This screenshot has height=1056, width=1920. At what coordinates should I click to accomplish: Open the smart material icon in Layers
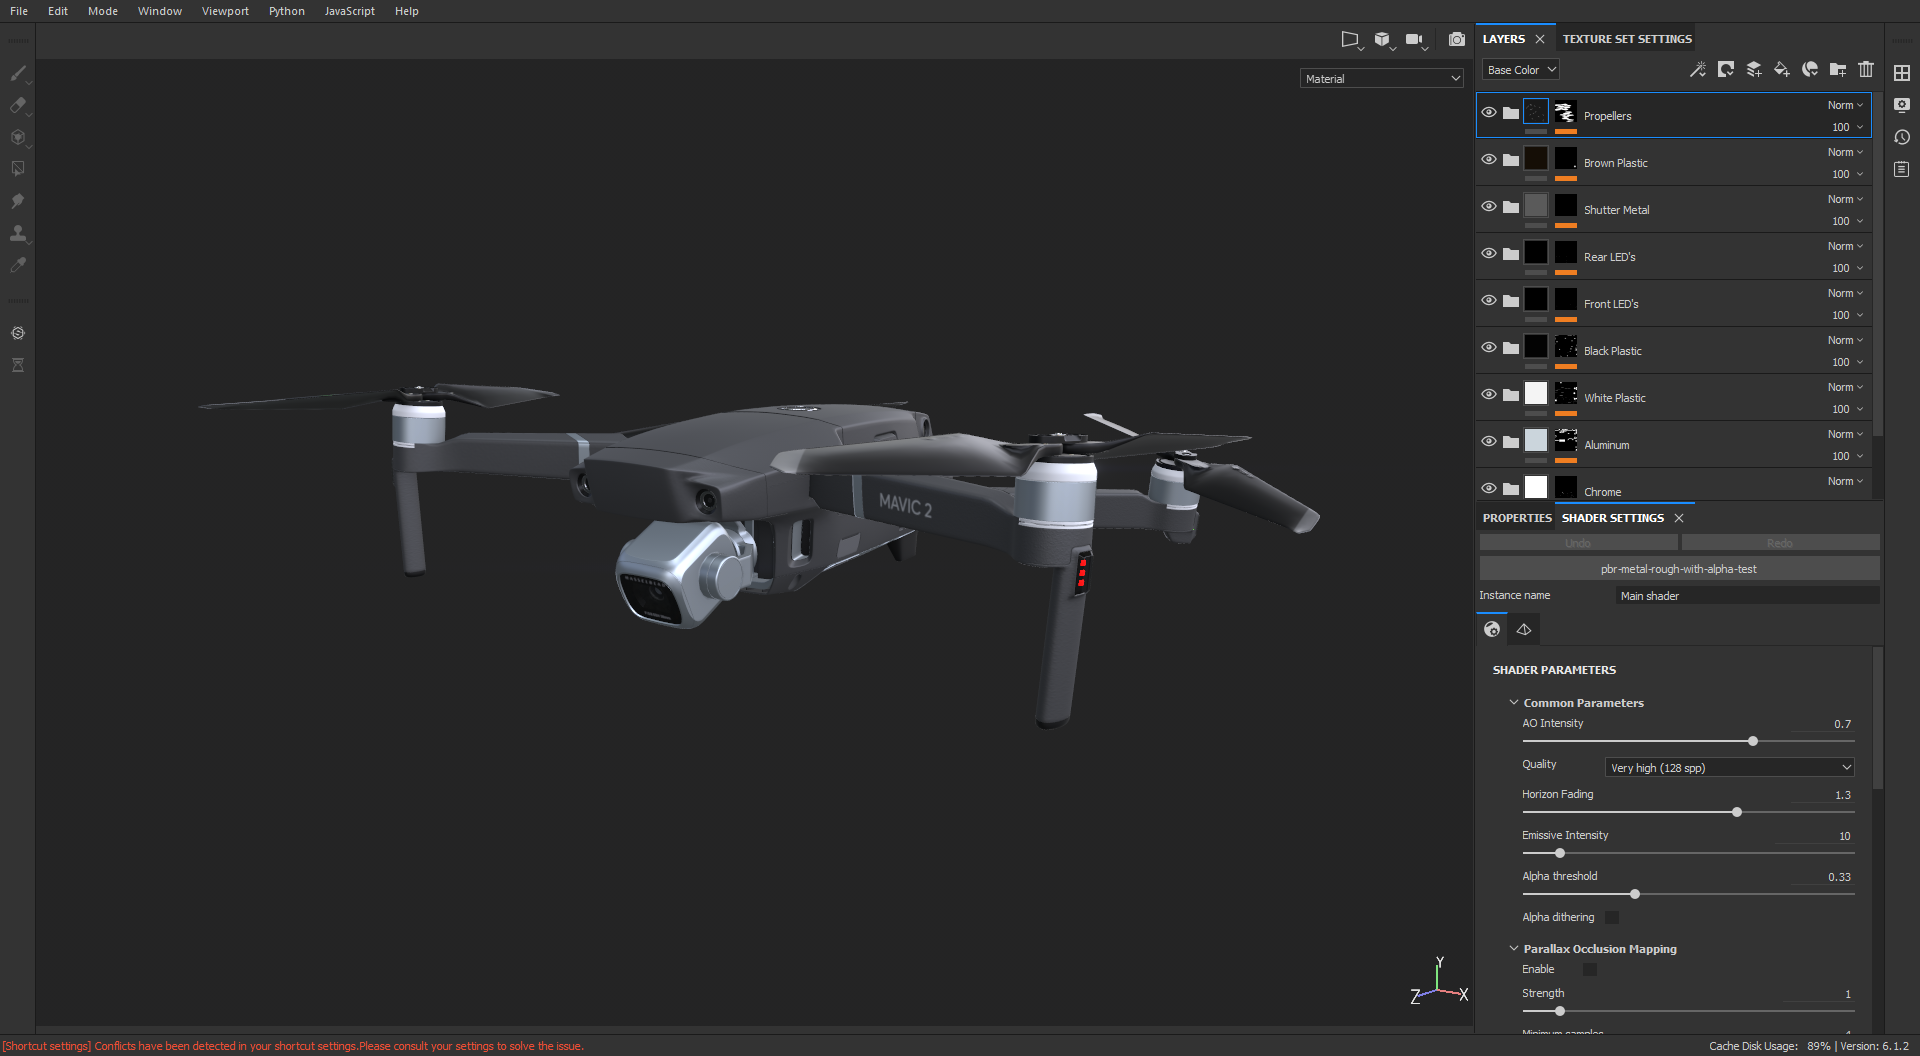point(1810,70)
